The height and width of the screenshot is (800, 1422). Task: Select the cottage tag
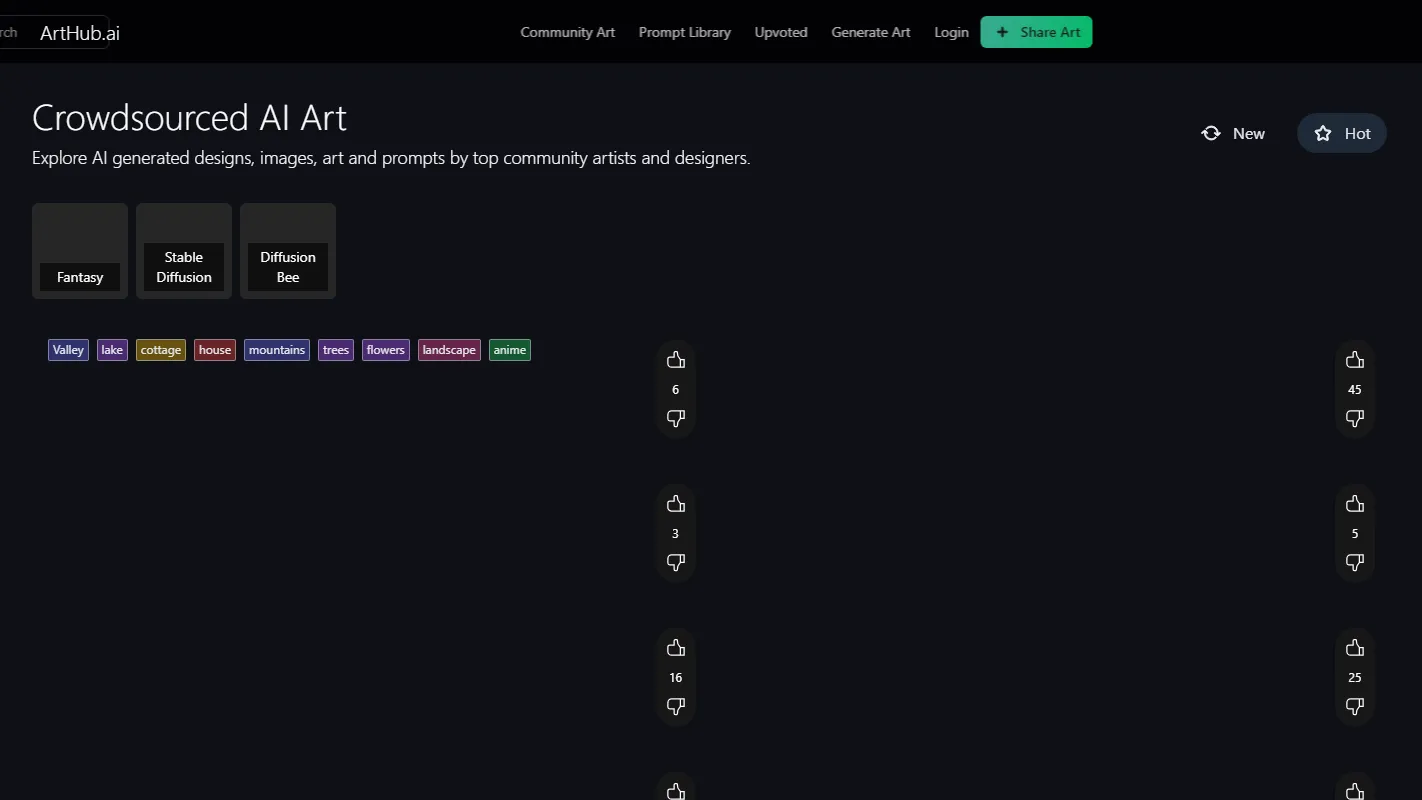click(x=160, y=349)
